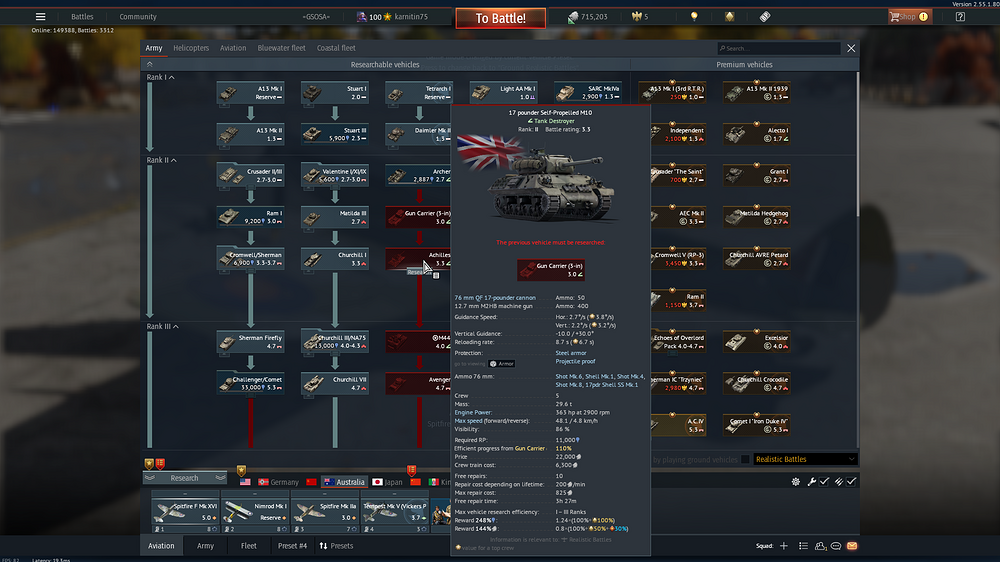Select the Coastal fleet tab

335,48
